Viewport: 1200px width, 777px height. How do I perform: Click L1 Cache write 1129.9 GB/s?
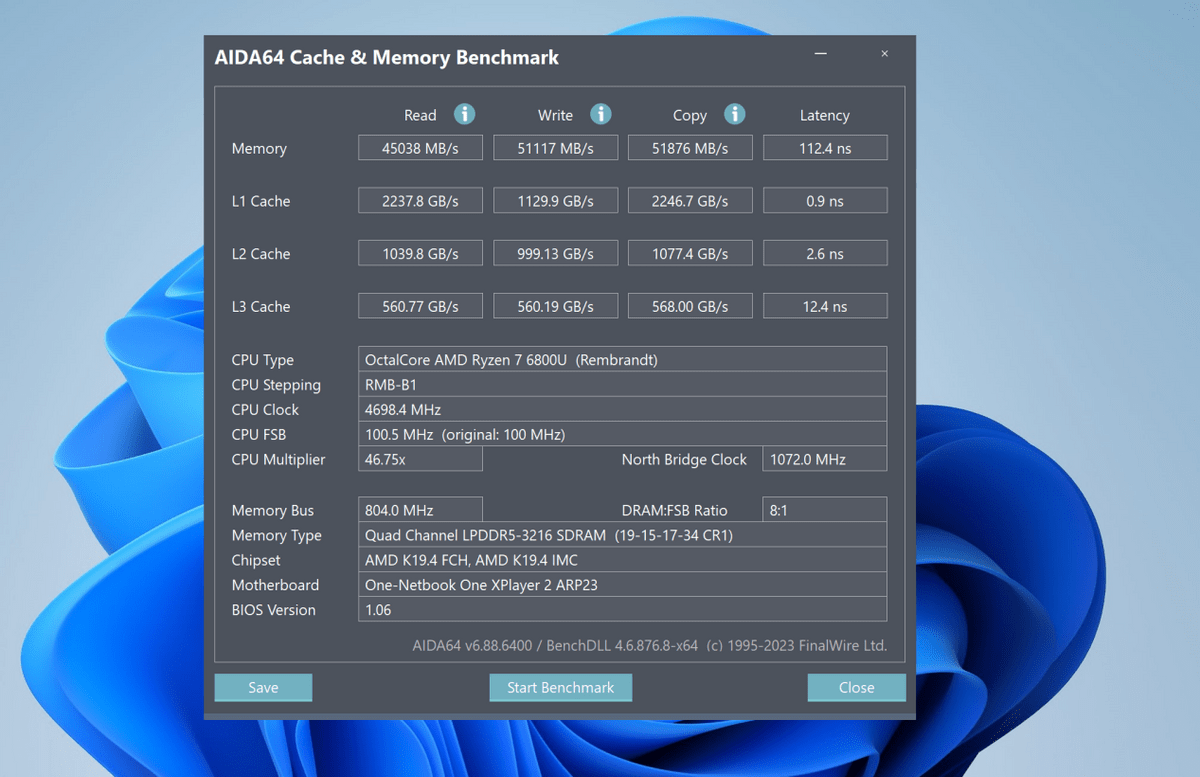click(x=555, y=201)
